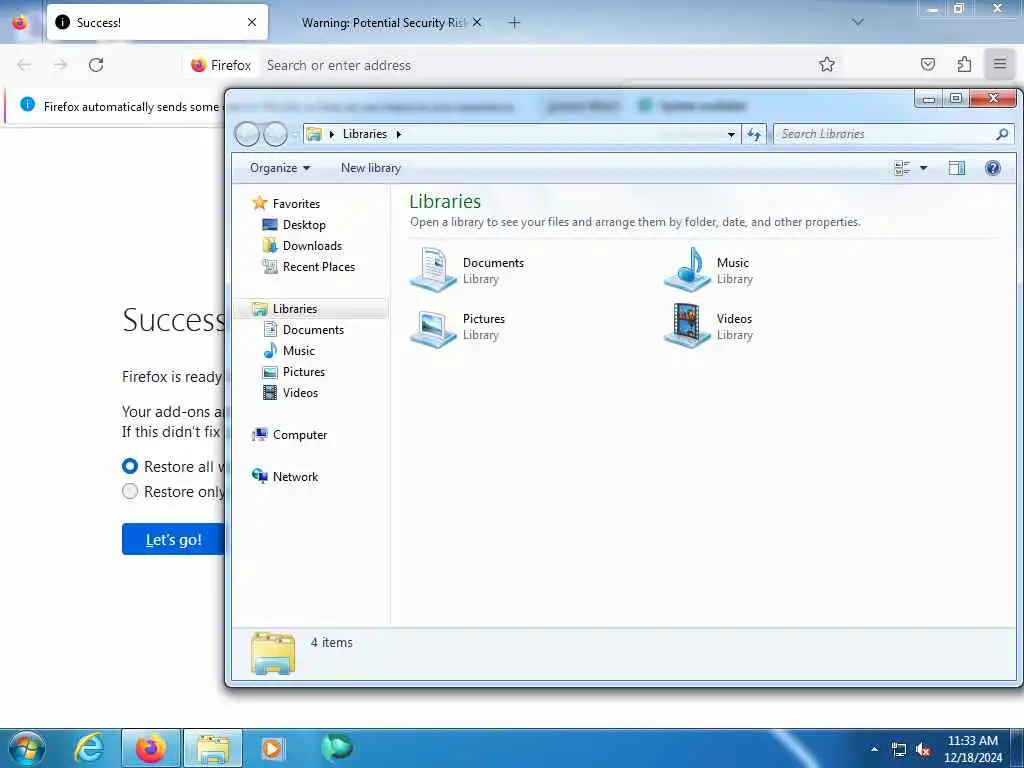Click Windows Explorer taskbar icon
Viewport: 1024px width, 768px height.
pos(213,748)
